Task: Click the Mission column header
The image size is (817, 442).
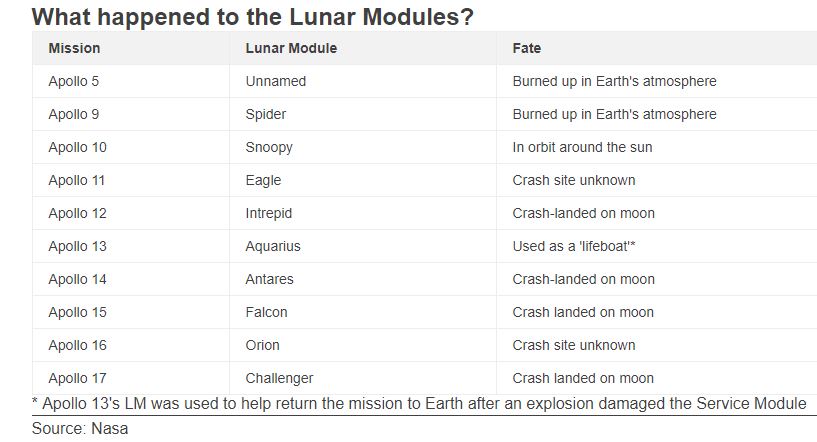Action: click(74, 48)
